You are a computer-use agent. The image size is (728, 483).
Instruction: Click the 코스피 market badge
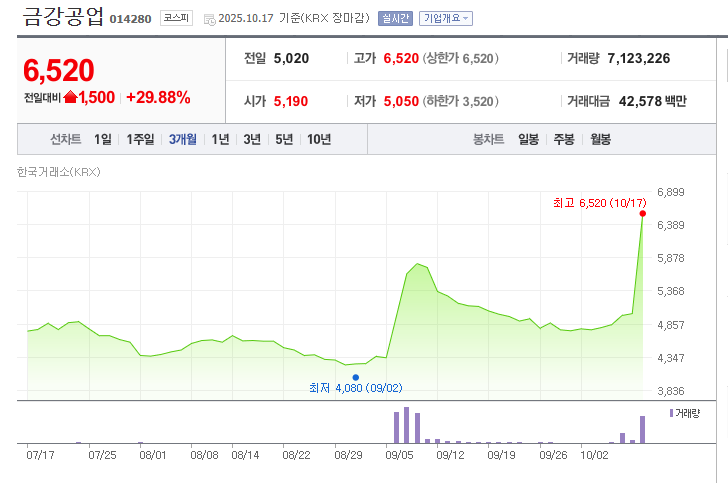point(176,18)
